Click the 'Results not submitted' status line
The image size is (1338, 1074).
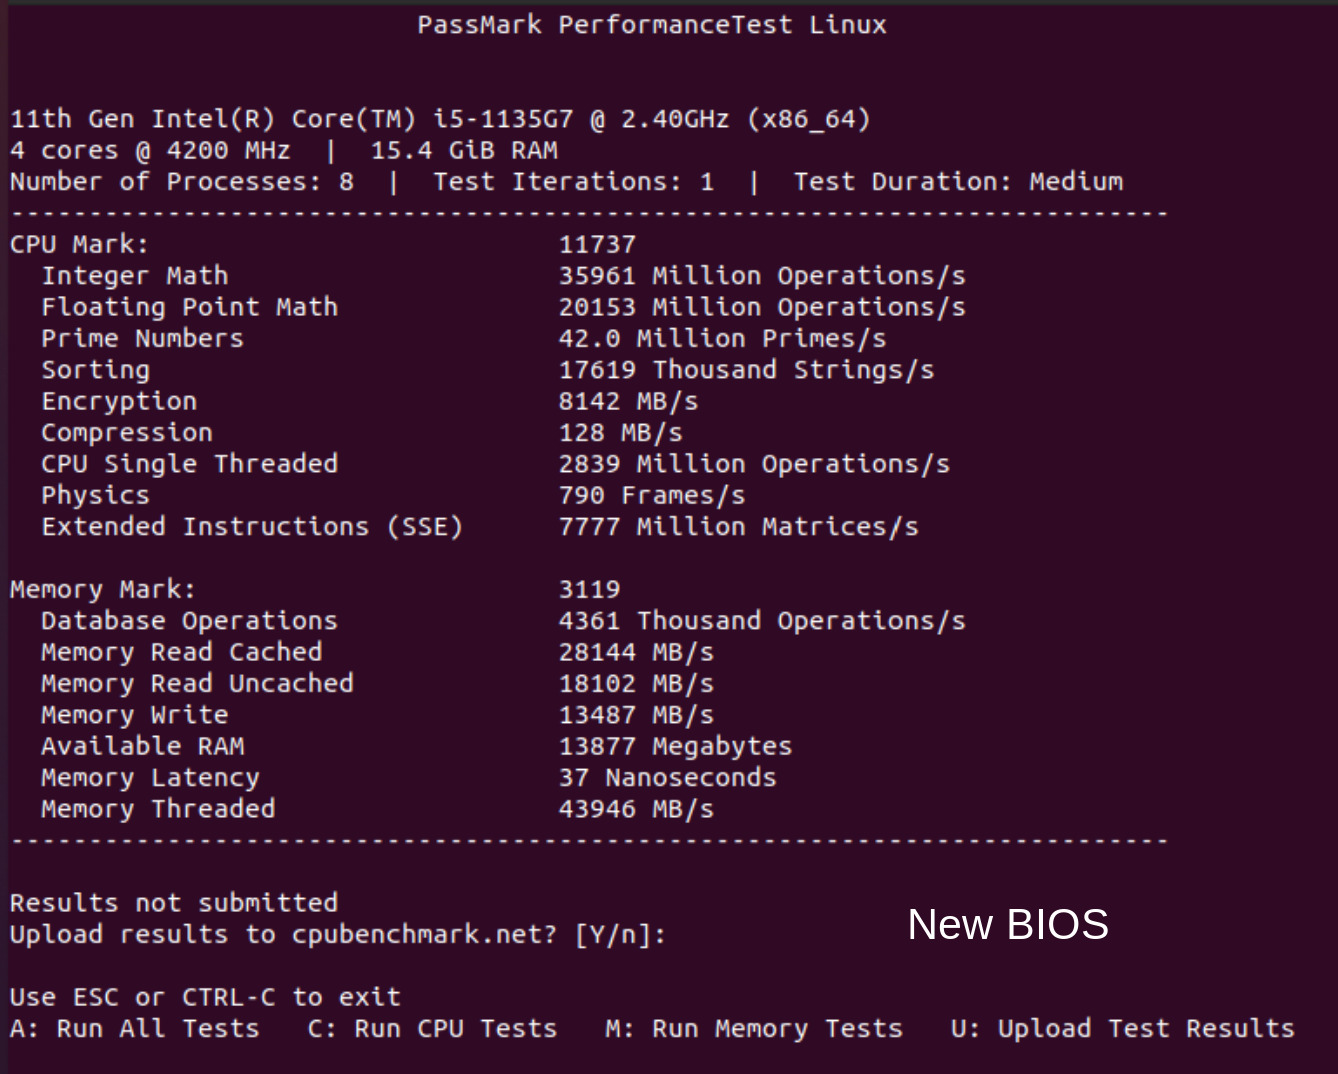(174, 903)
